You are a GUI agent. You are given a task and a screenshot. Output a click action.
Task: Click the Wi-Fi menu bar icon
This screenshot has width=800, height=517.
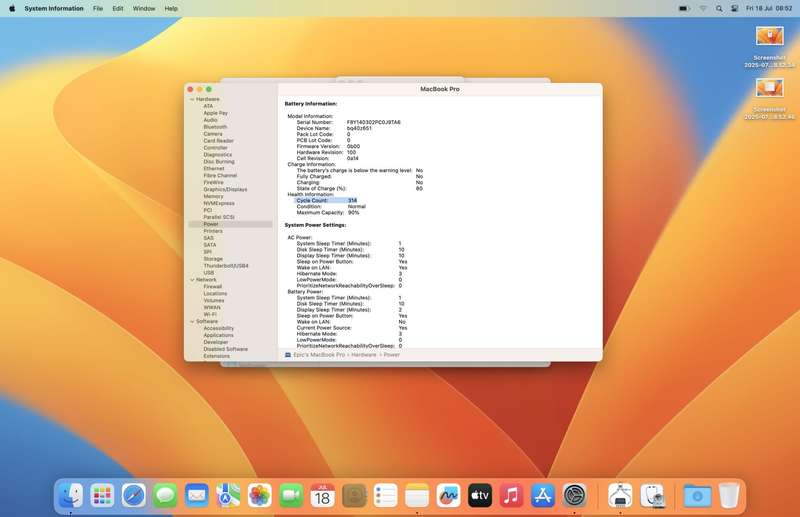(703, 8)
